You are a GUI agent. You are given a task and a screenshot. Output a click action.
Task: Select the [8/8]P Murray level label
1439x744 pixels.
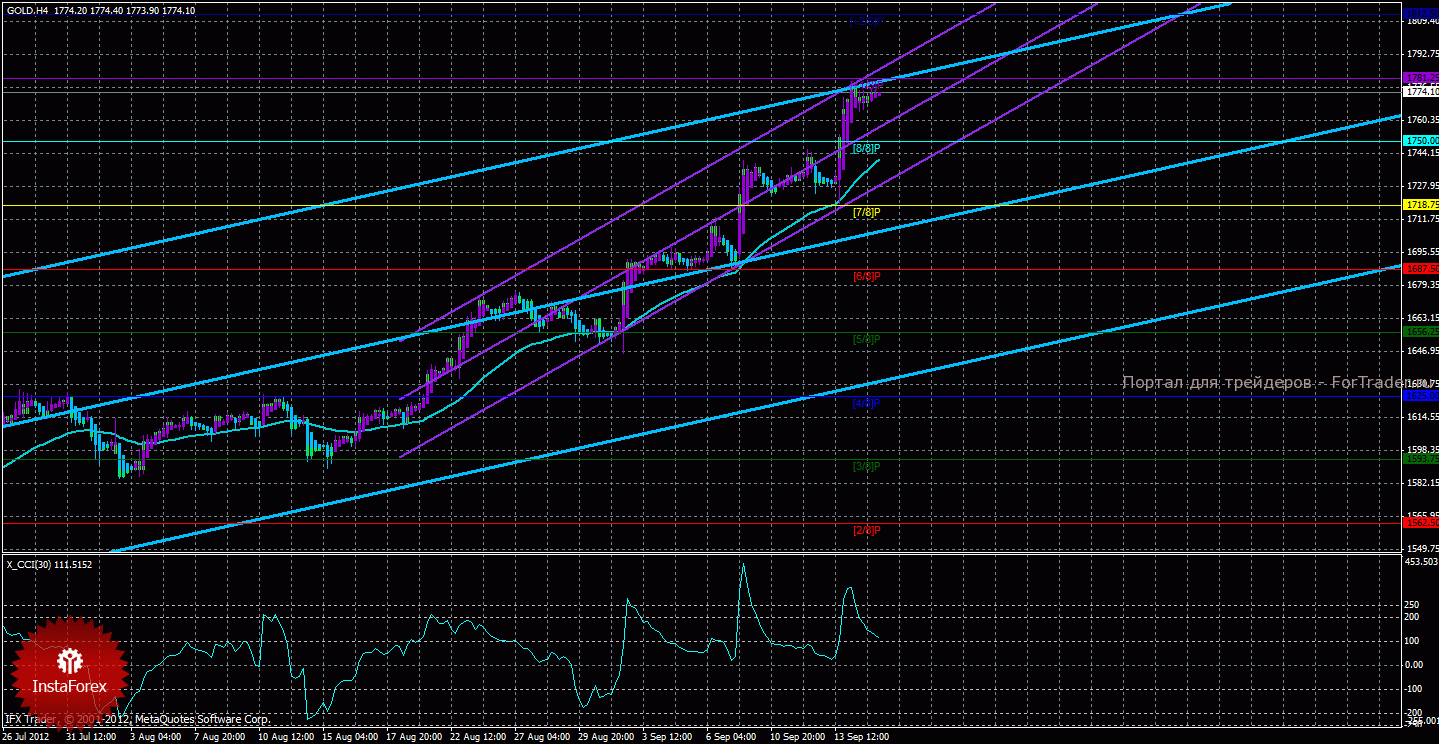tap(865, 148)
